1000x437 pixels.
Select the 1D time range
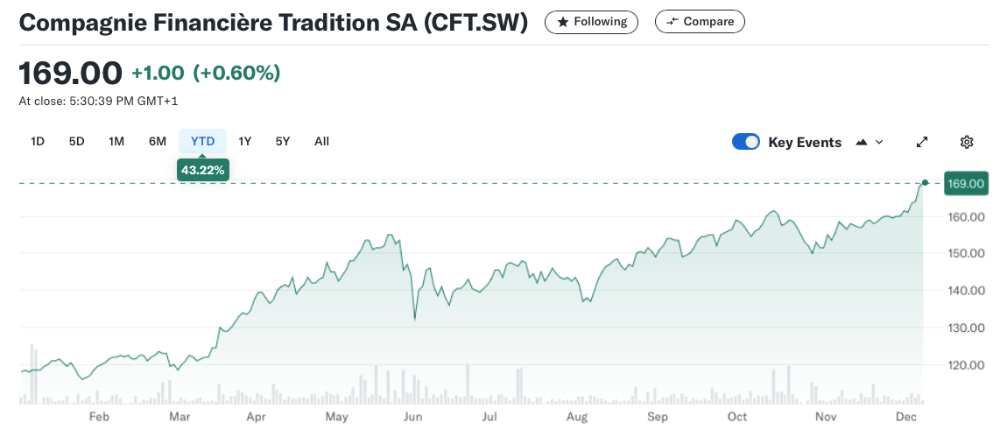tap(38, 141)
